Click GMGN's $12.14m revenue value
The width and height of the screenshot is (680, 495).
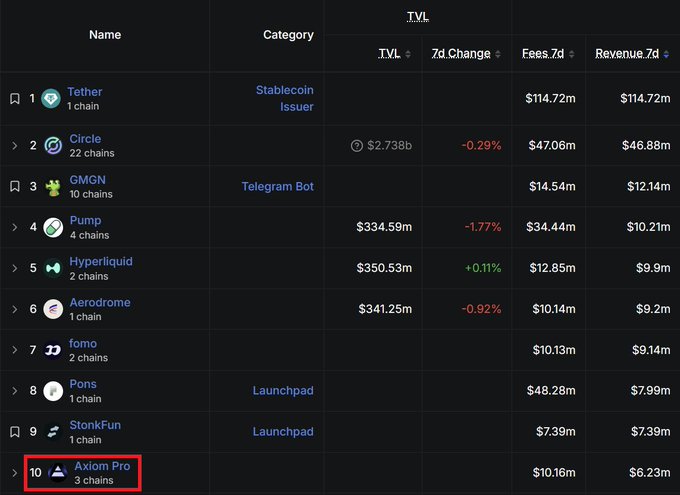tap(649, 187)
